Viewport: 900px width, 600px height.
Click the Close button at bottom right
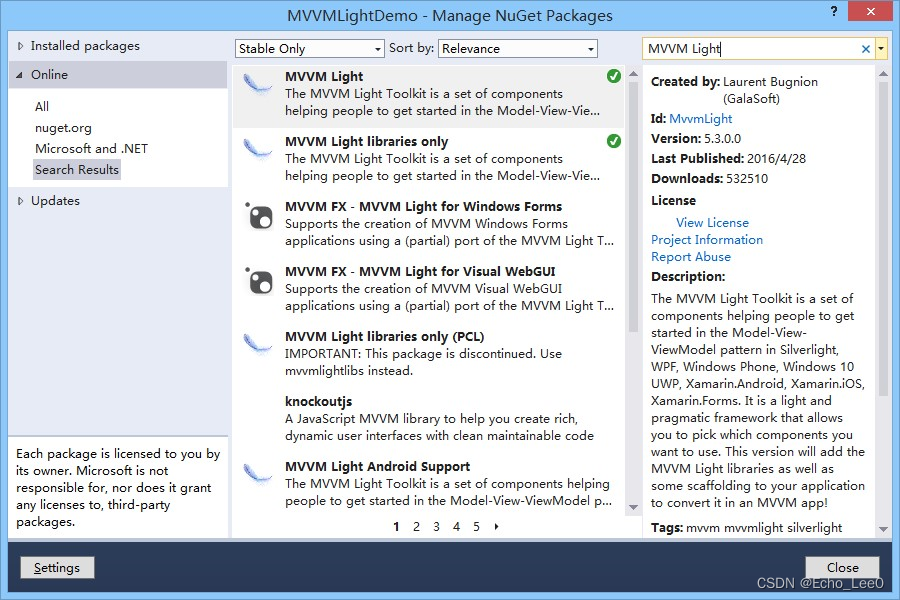click(842, 568)
